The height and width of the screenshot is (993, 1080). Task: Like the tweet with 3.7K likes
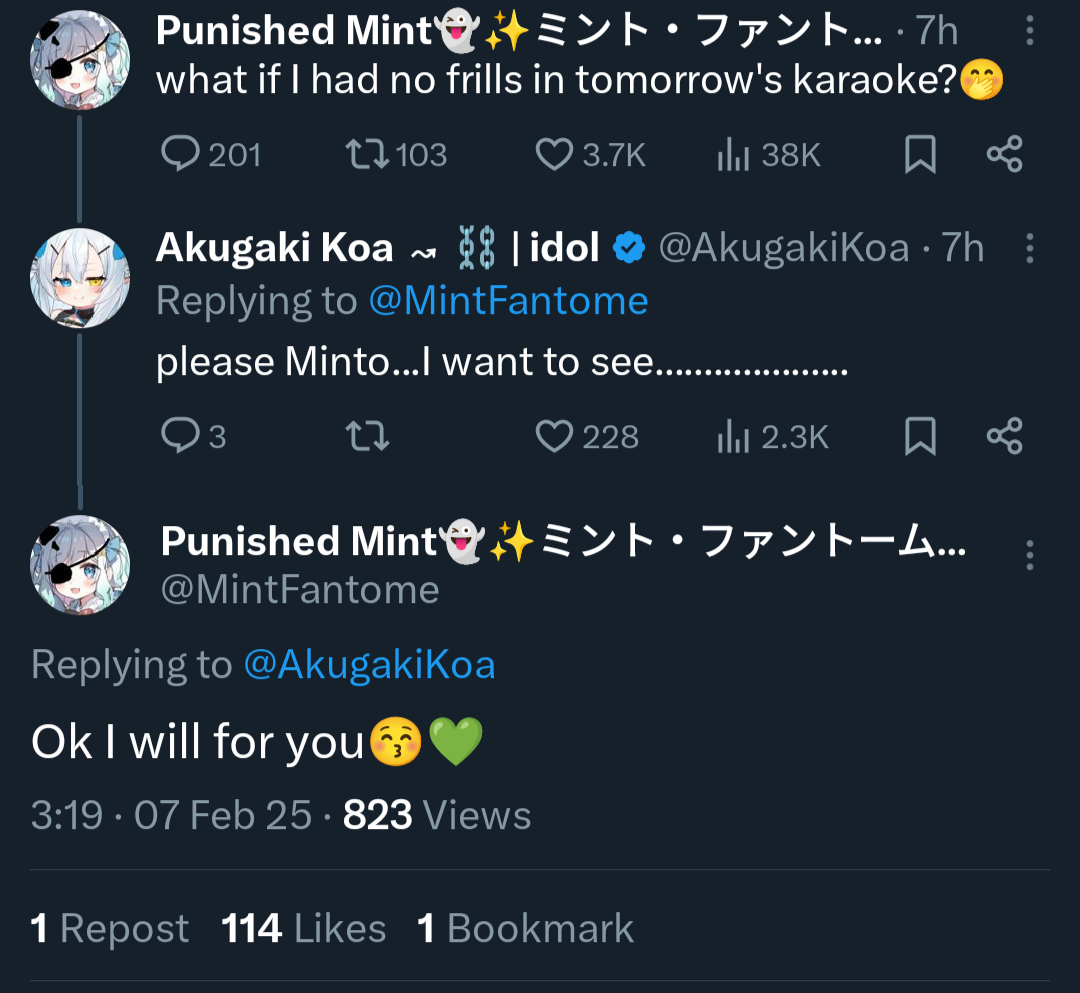tap(553, 154)
